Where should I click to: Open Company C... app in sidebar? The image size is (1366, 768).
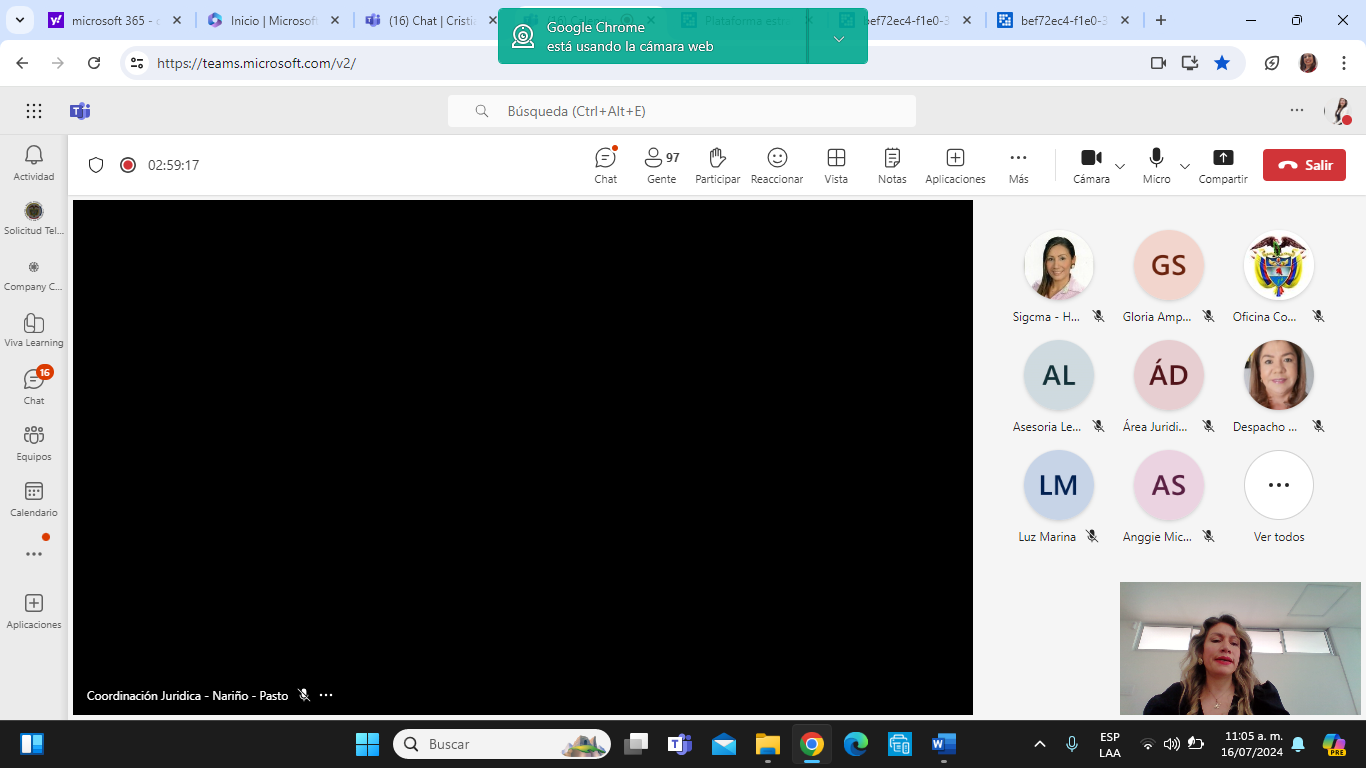[x=34, y=275]
